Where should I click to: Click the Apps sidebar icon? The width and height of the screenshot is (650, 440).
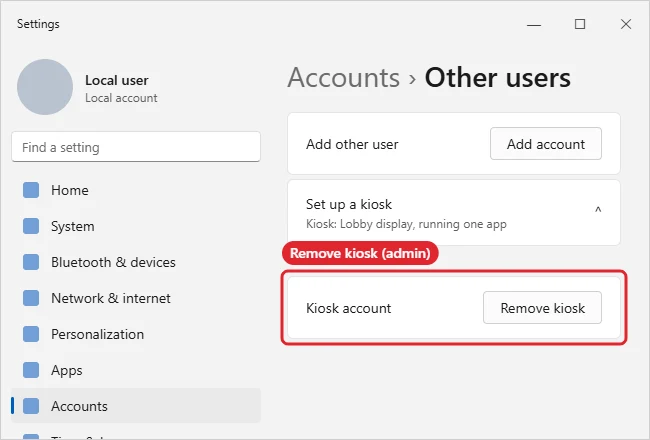31,370
